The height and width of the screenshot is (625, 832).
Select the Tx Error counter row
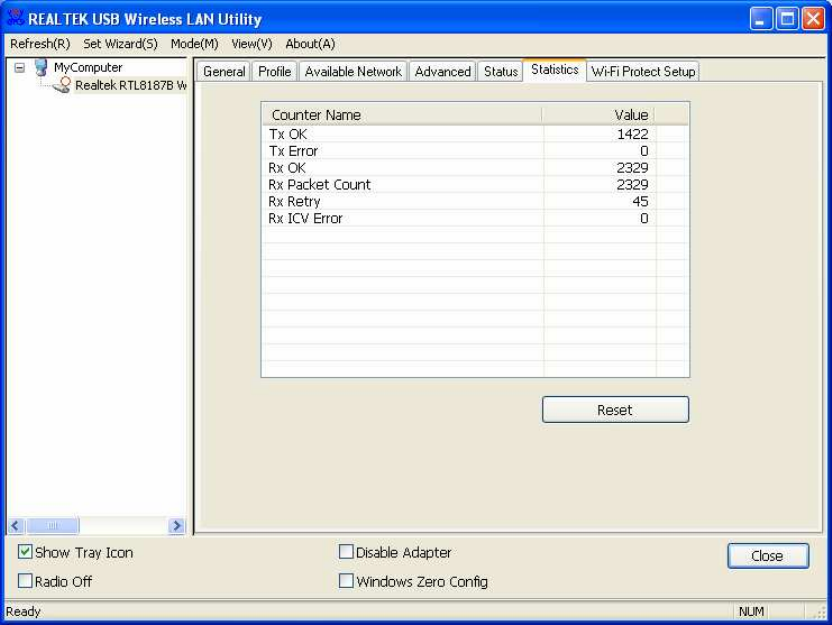pos(475,151)
